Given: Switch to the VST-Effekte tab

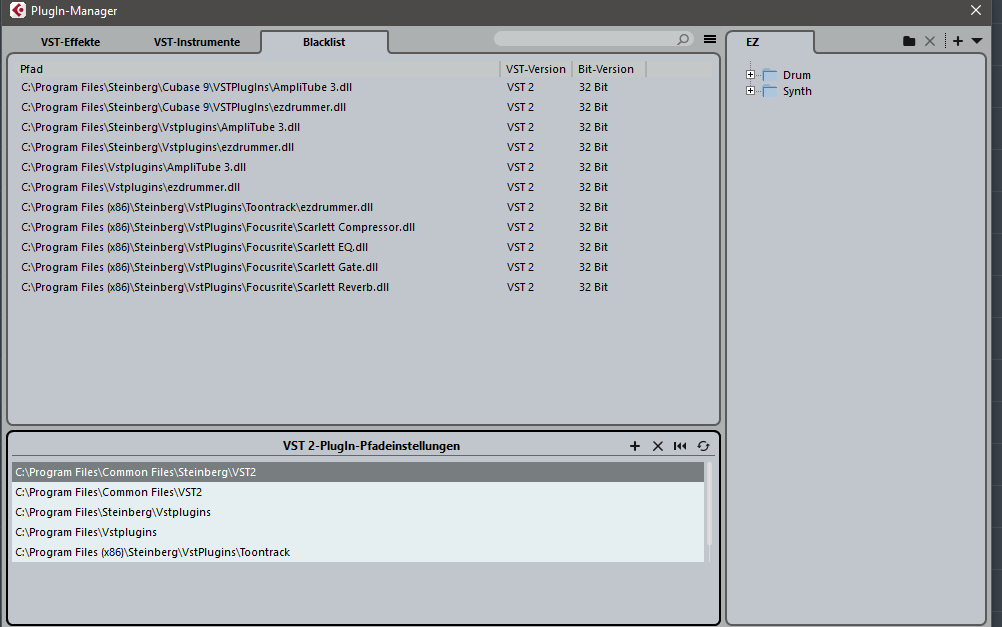Looking at the screenshot, I should pyautogui.click(x=70, y=42).
